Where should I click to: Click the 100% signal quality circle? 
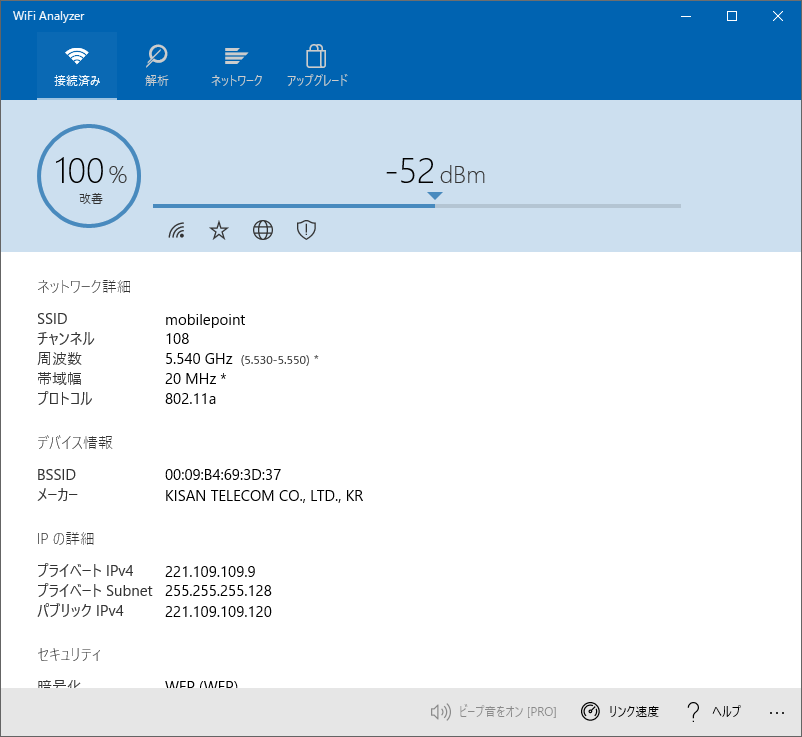tap(89, 176)
